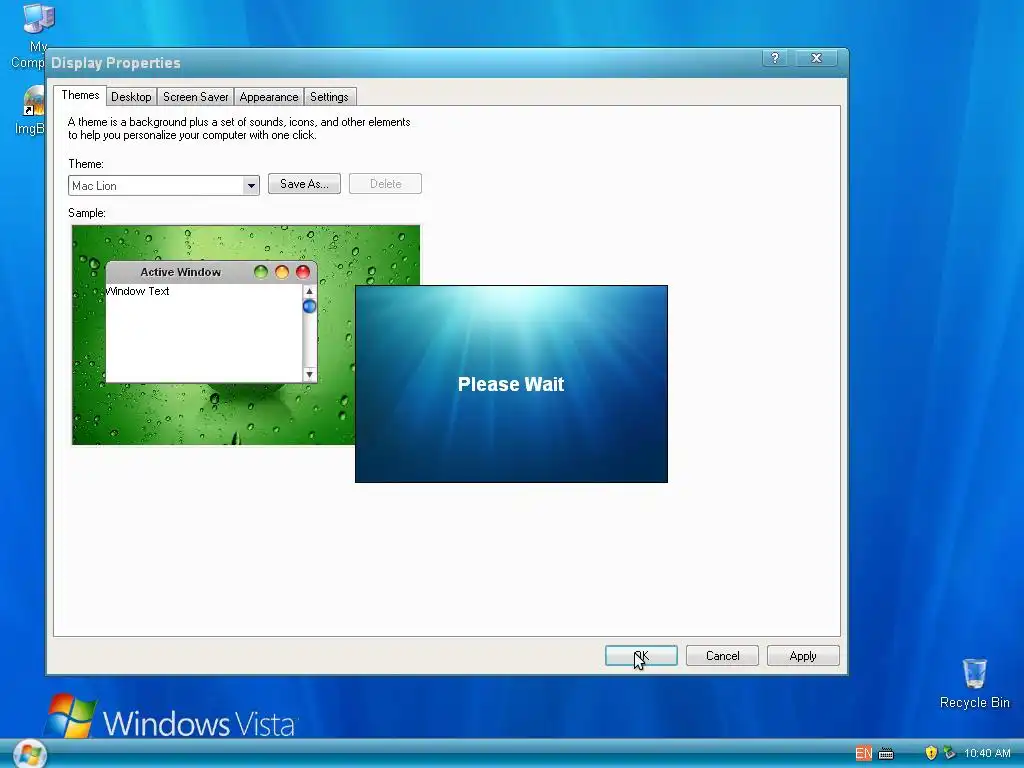1024x768 pixels.
Task: Click the Mac Lion theme combo box
Action: (x=164, y=186)
